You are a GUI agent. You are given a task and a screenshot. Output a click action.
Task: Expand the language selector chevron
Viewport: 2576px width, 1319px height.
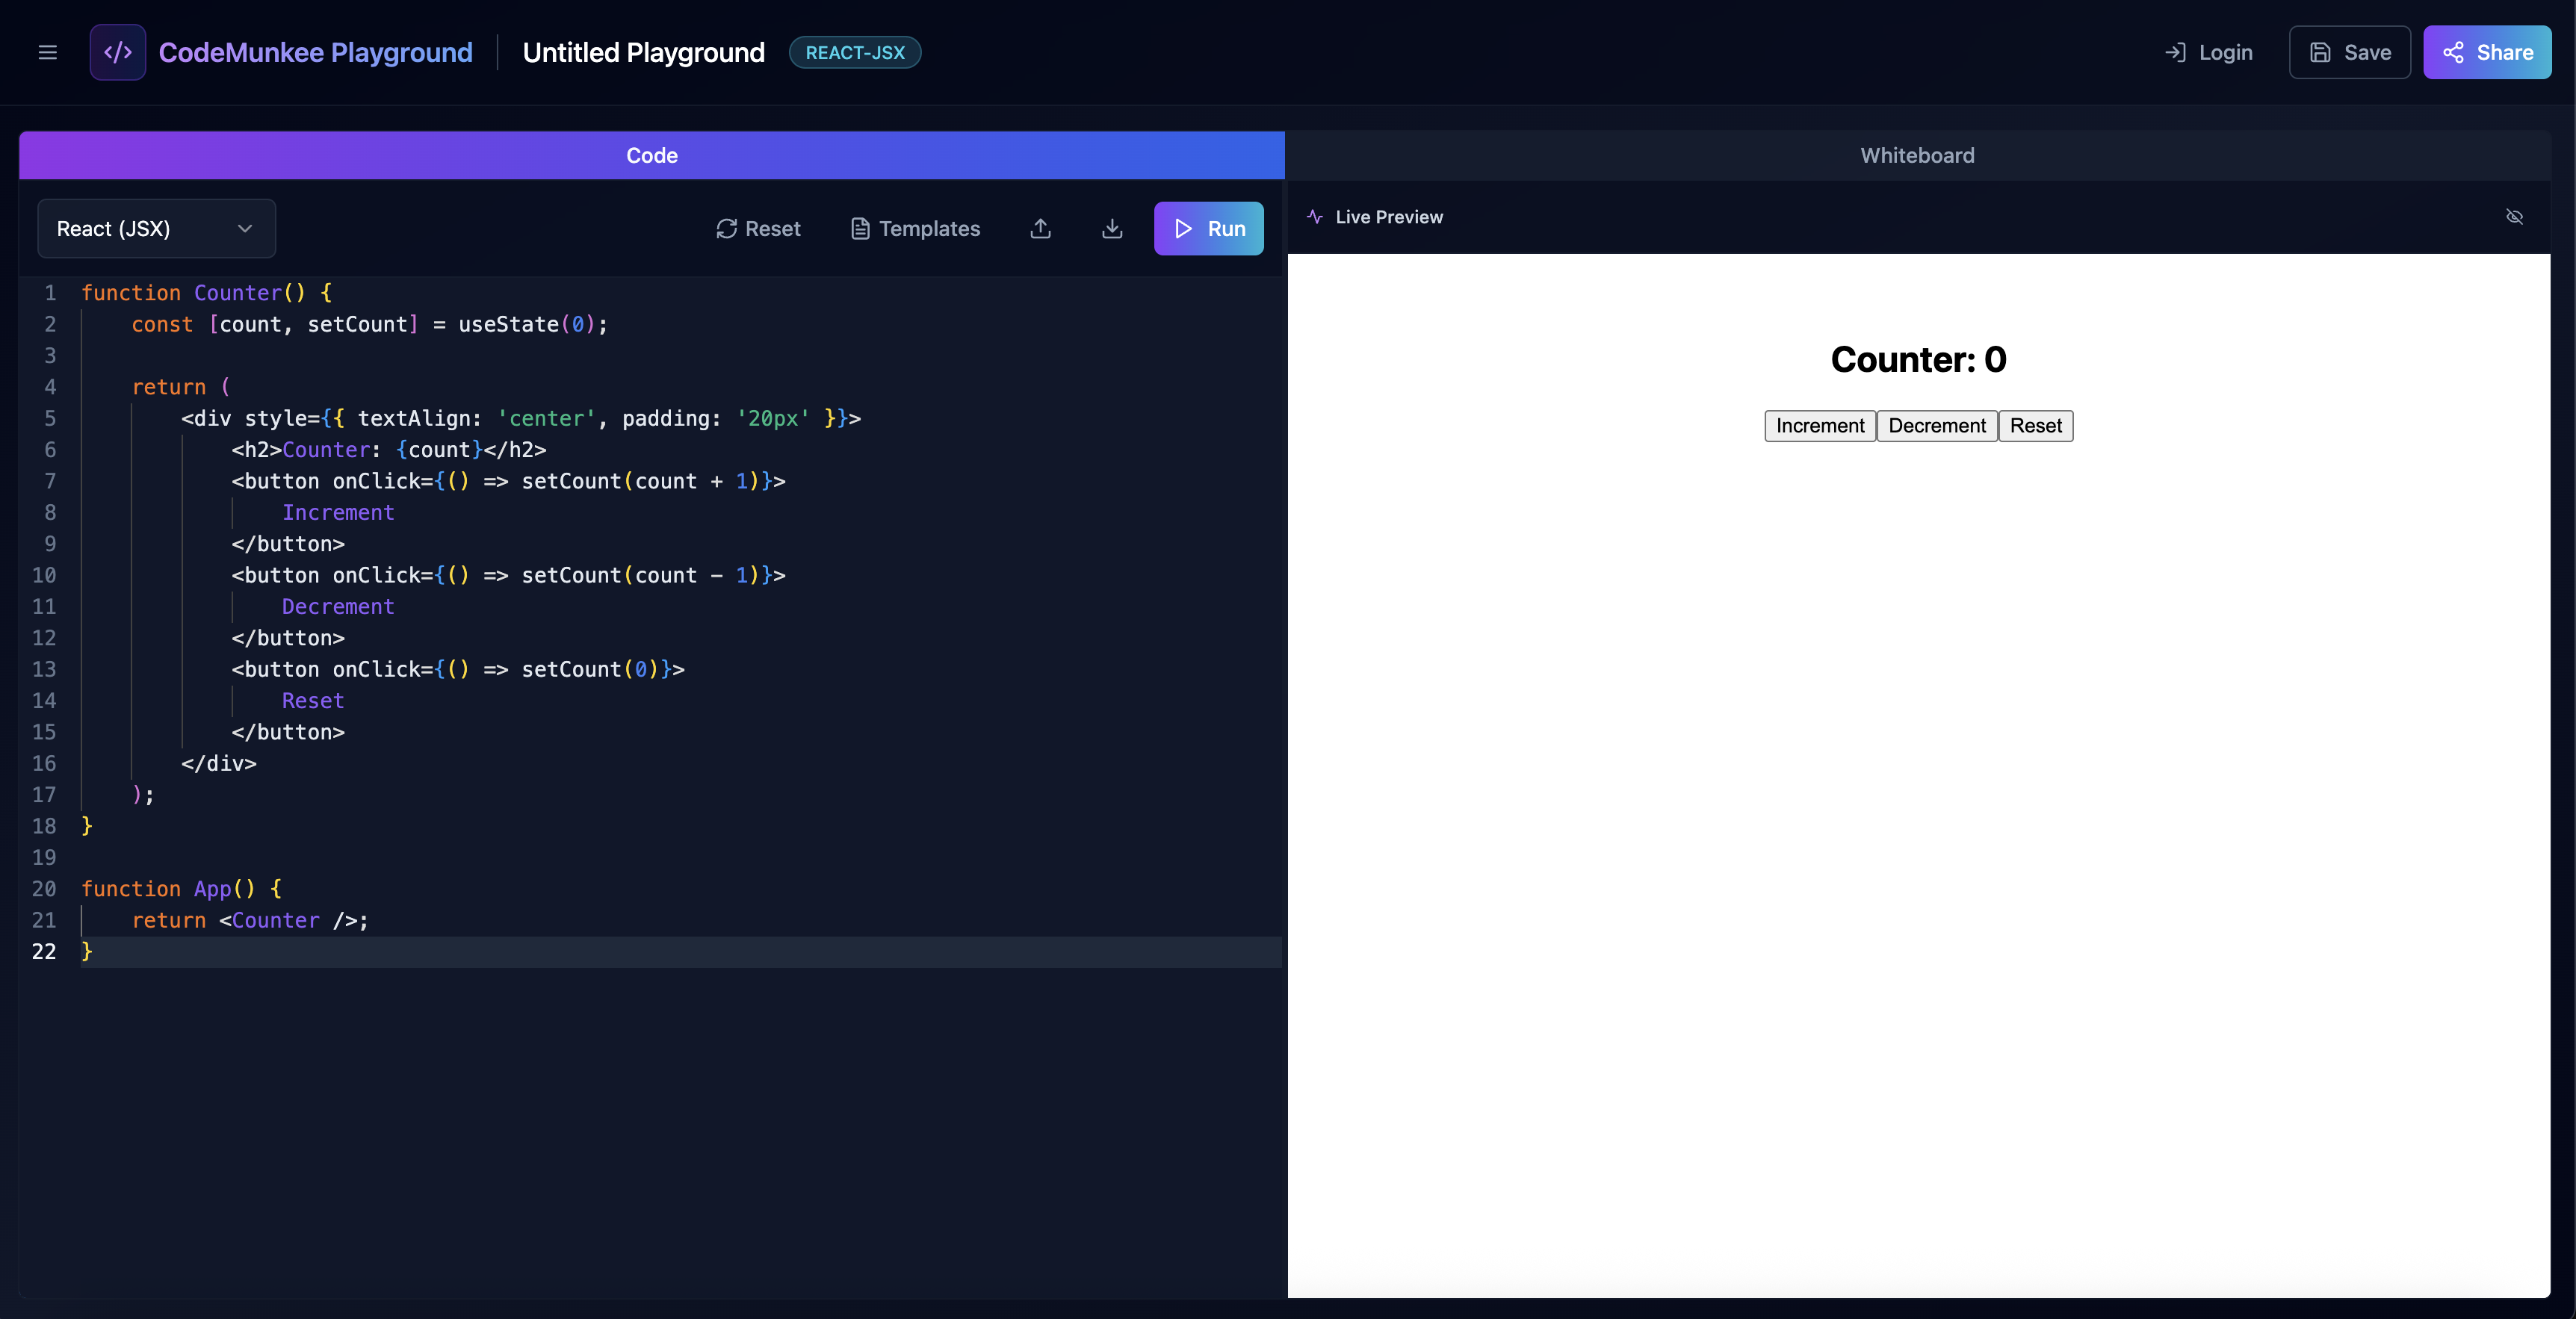(x=245, y=228)
